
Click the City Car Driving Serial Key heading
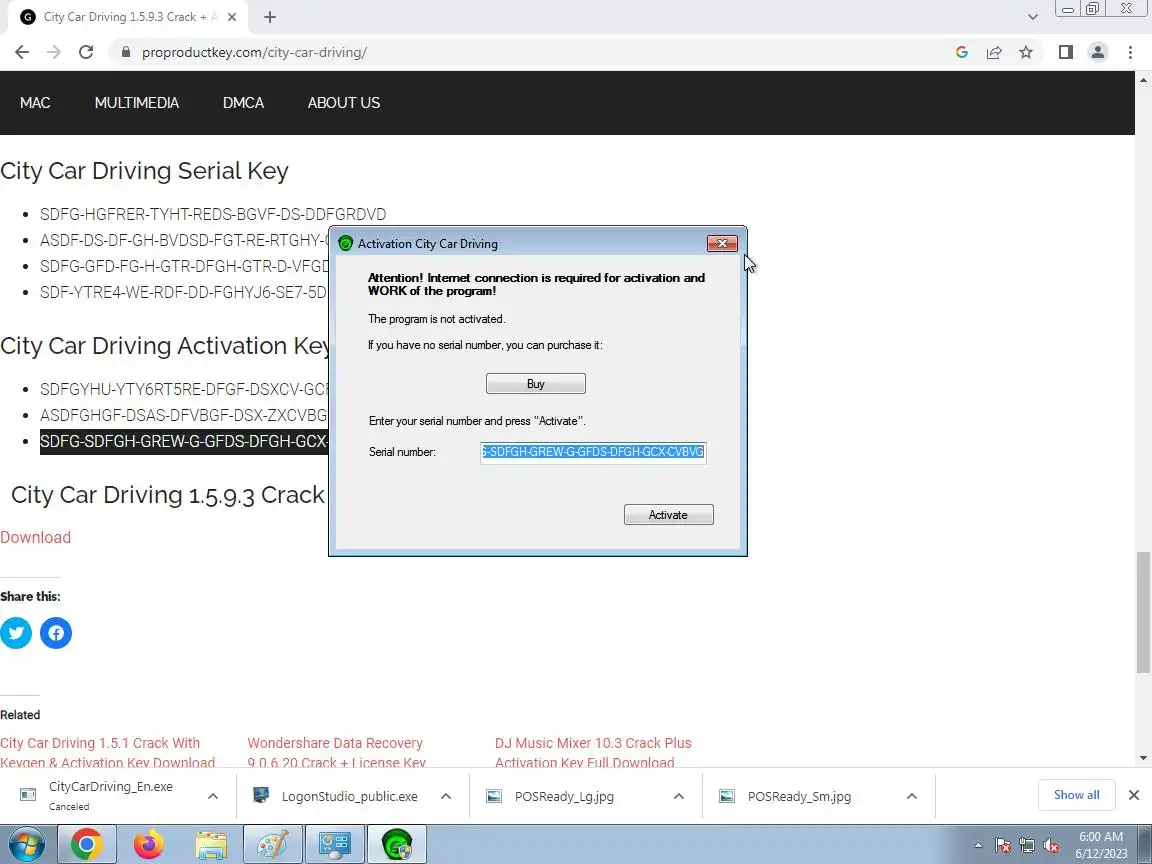(144, 170)
